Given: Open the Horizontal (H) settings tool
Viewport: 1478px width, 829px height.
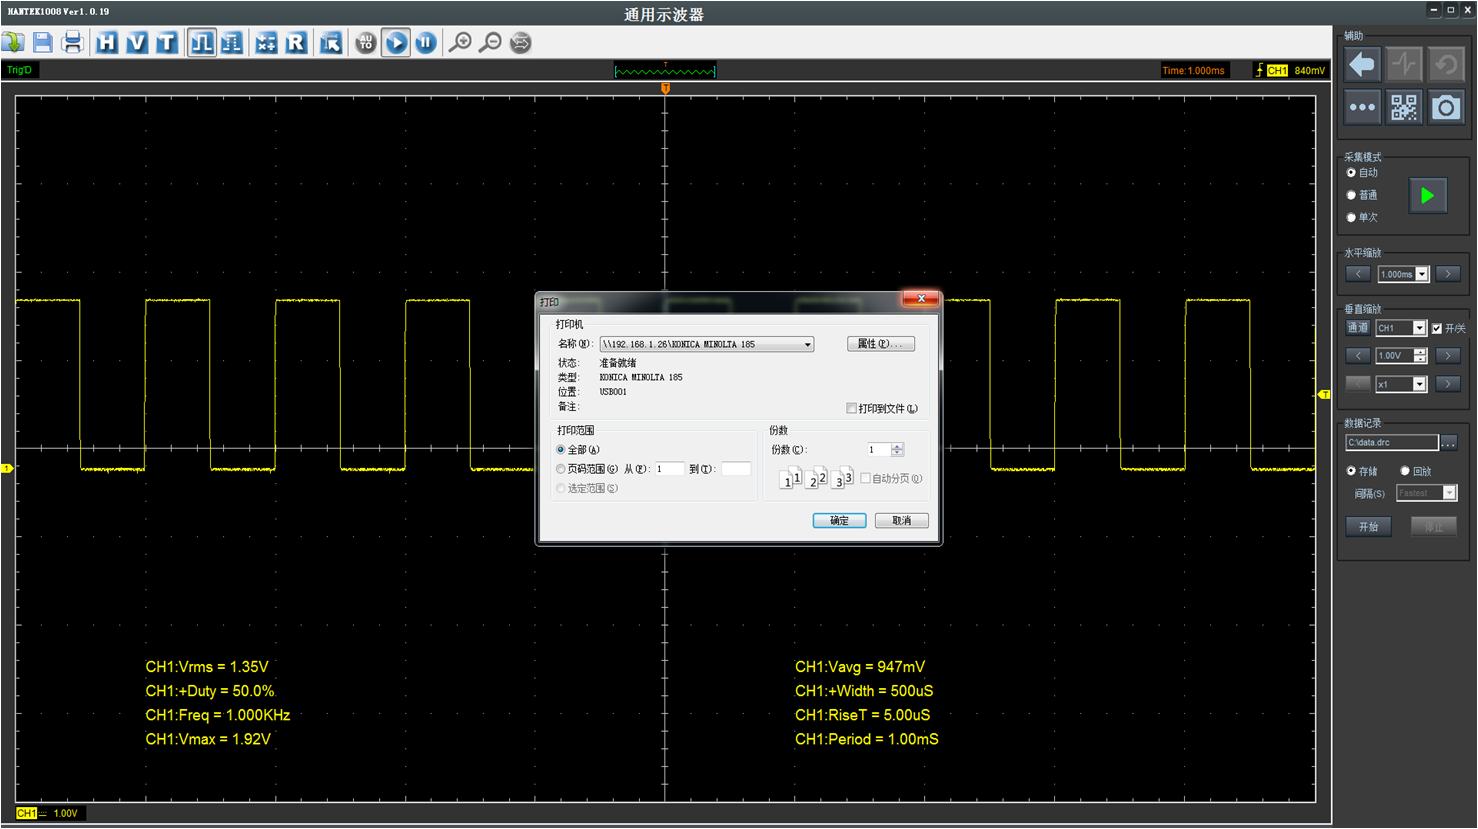Looking at the screenshot, I should pyautogui.click(x=107, y=42).
